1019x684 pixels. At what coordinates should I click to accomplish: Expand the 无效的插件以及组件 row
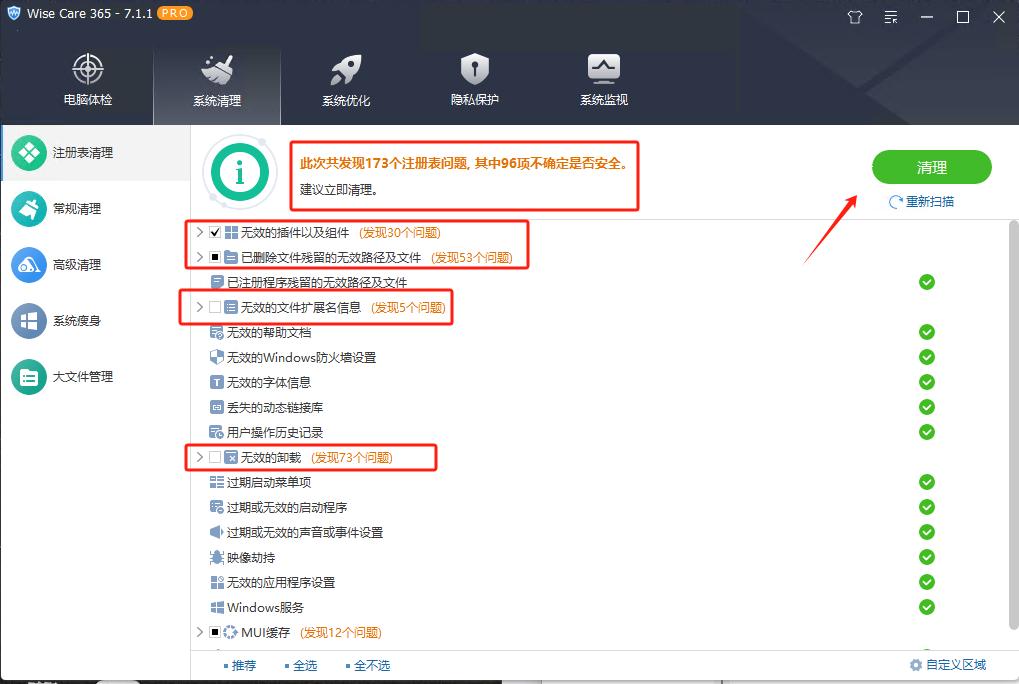pyautogui.click(x=200, y=233)
